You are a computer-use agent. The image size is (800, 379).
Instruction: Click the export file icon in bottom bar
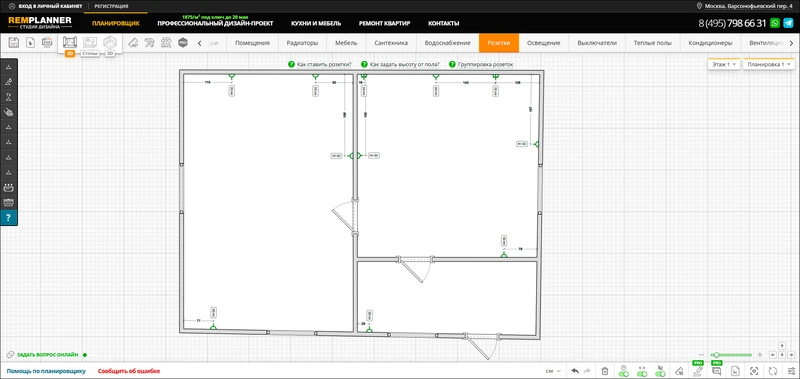[x=735, y=371]
